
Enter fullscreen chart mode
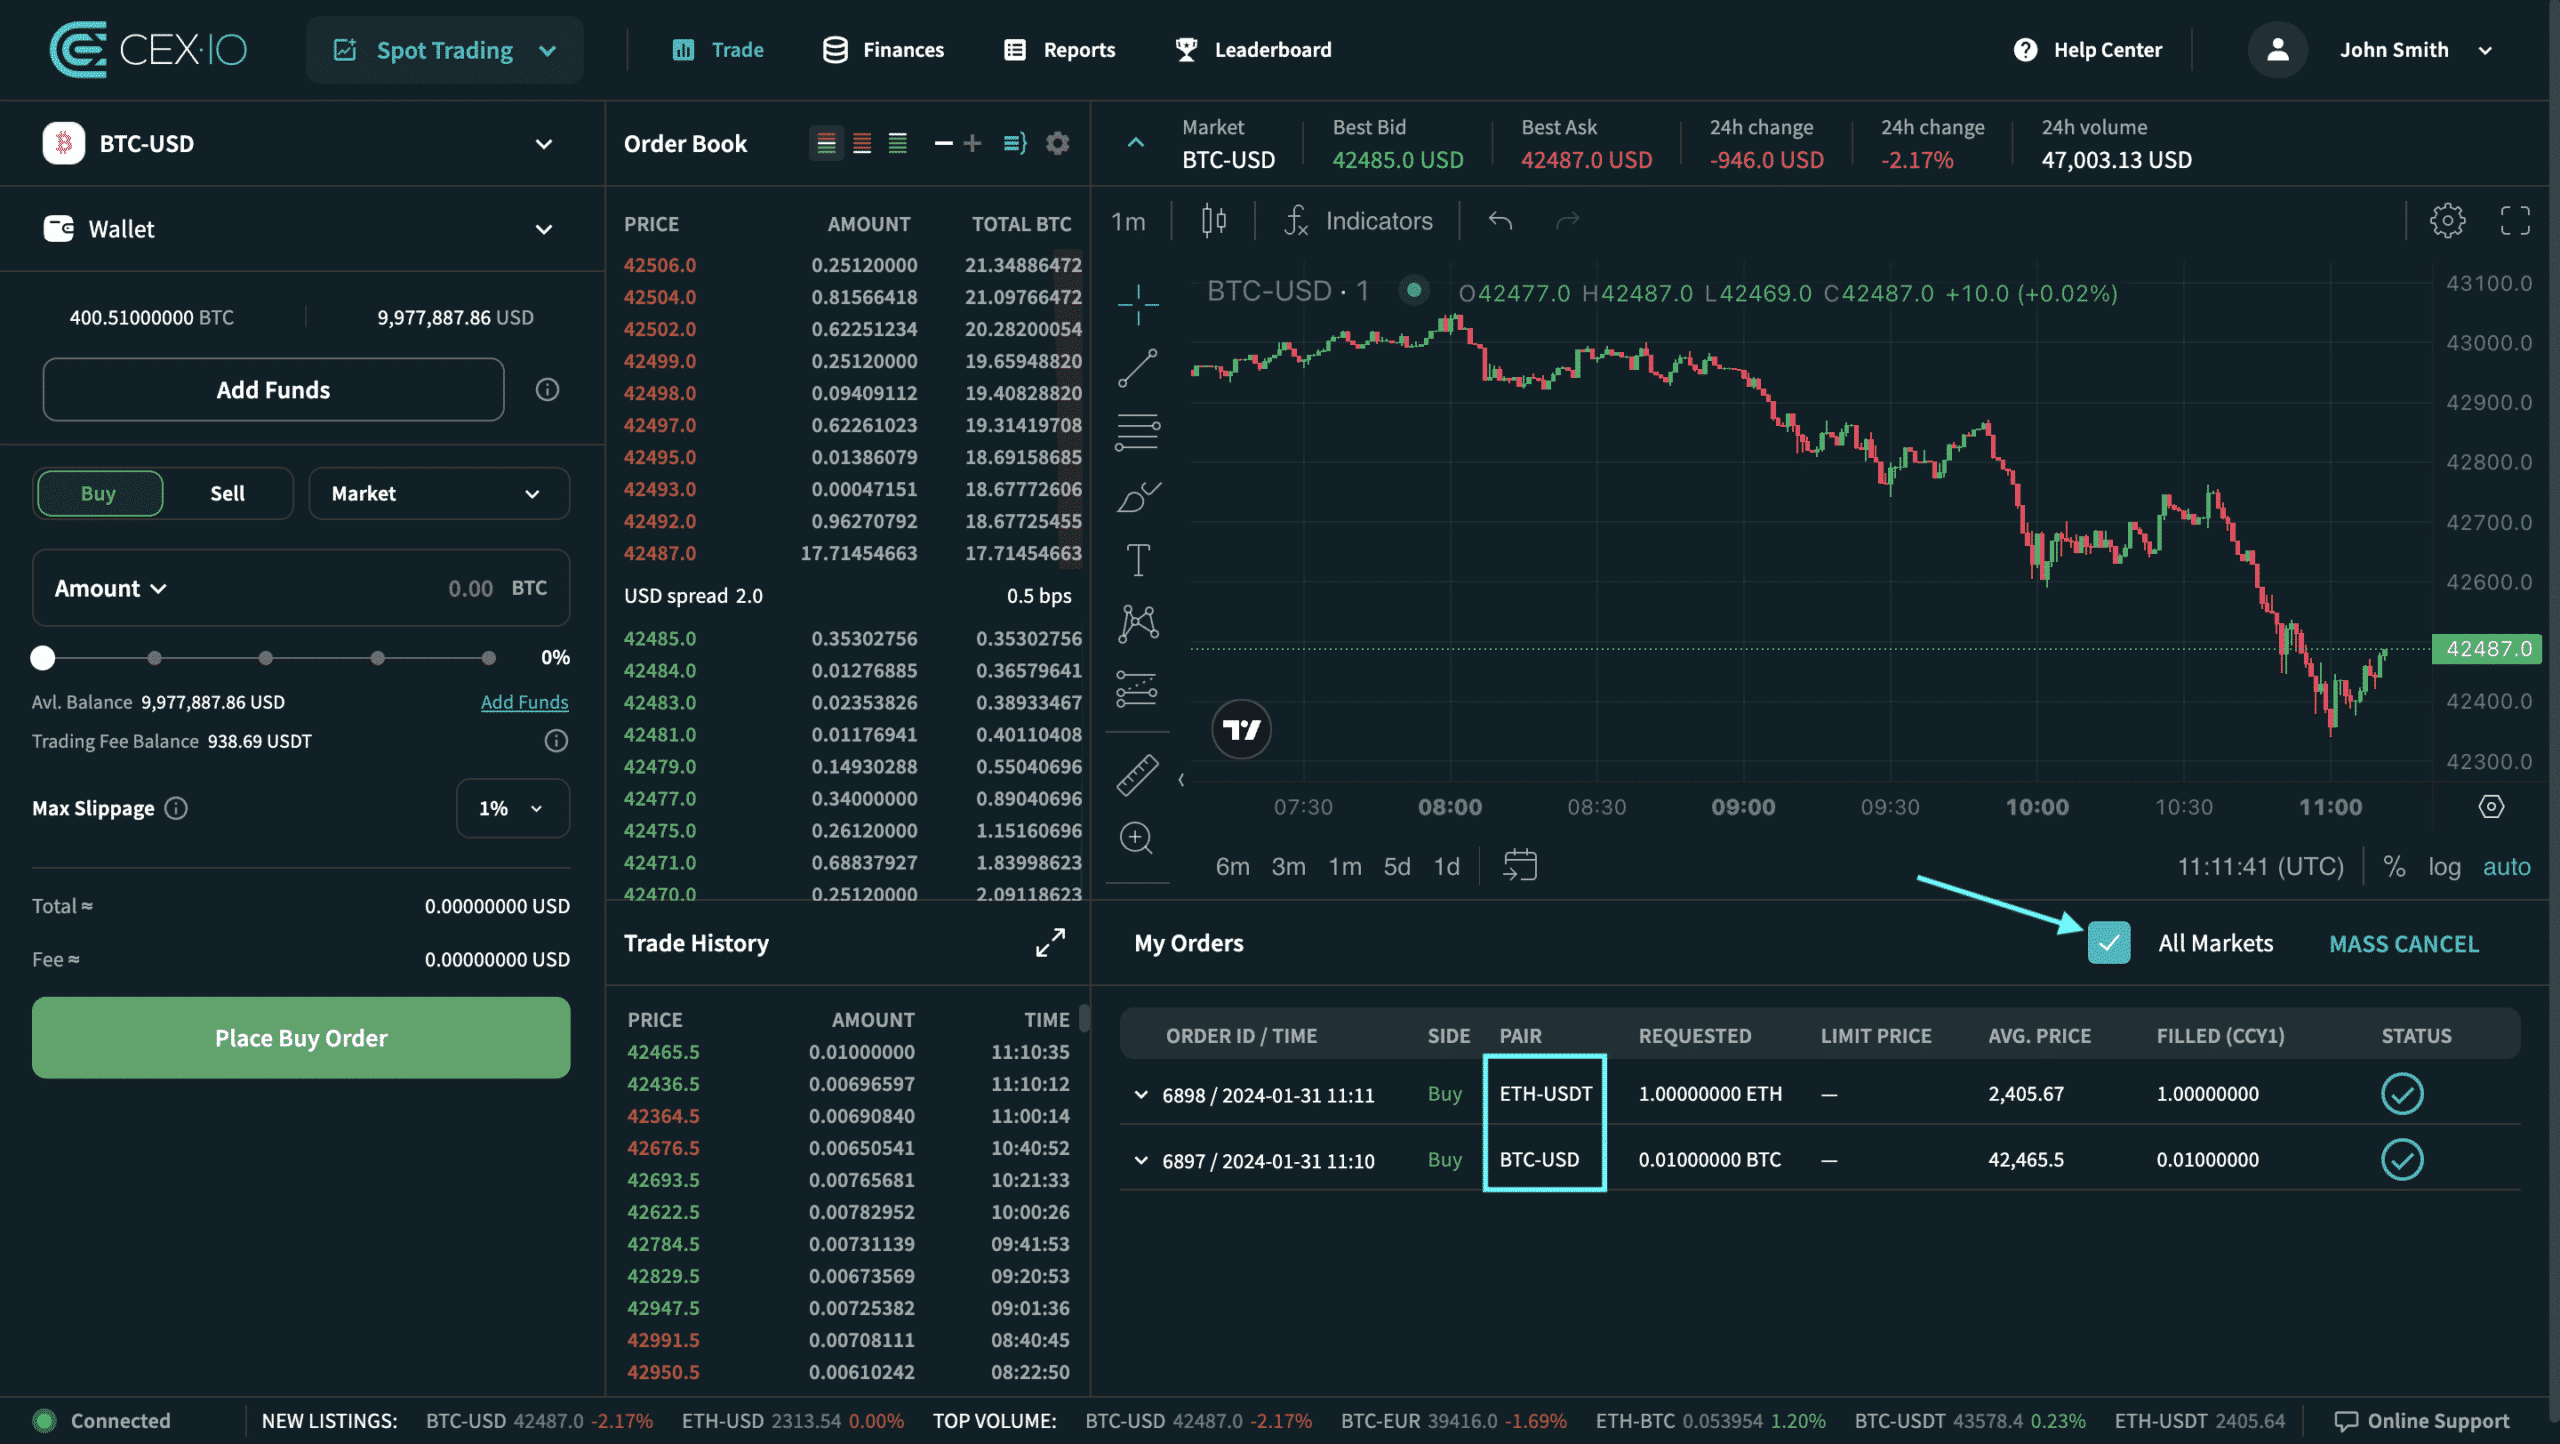point(2515,221)
